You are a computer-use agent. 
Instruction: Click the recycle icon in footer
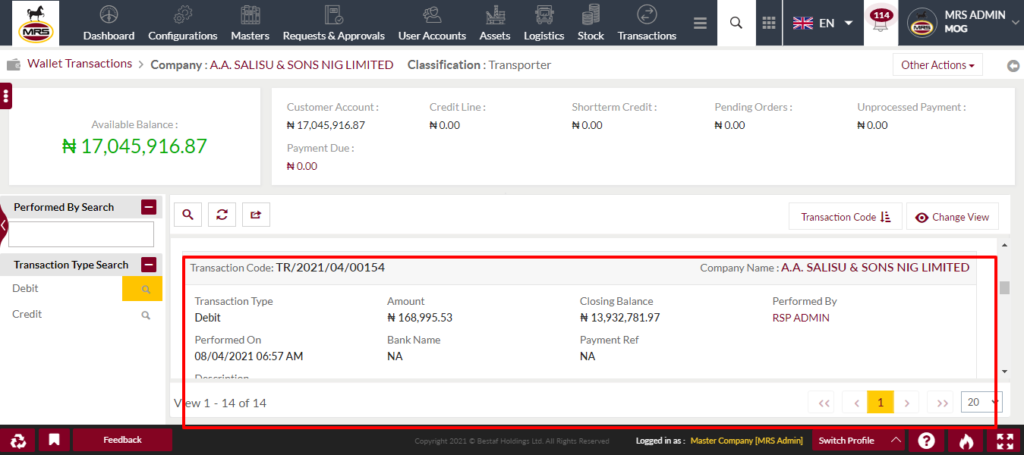click(18, 440)
